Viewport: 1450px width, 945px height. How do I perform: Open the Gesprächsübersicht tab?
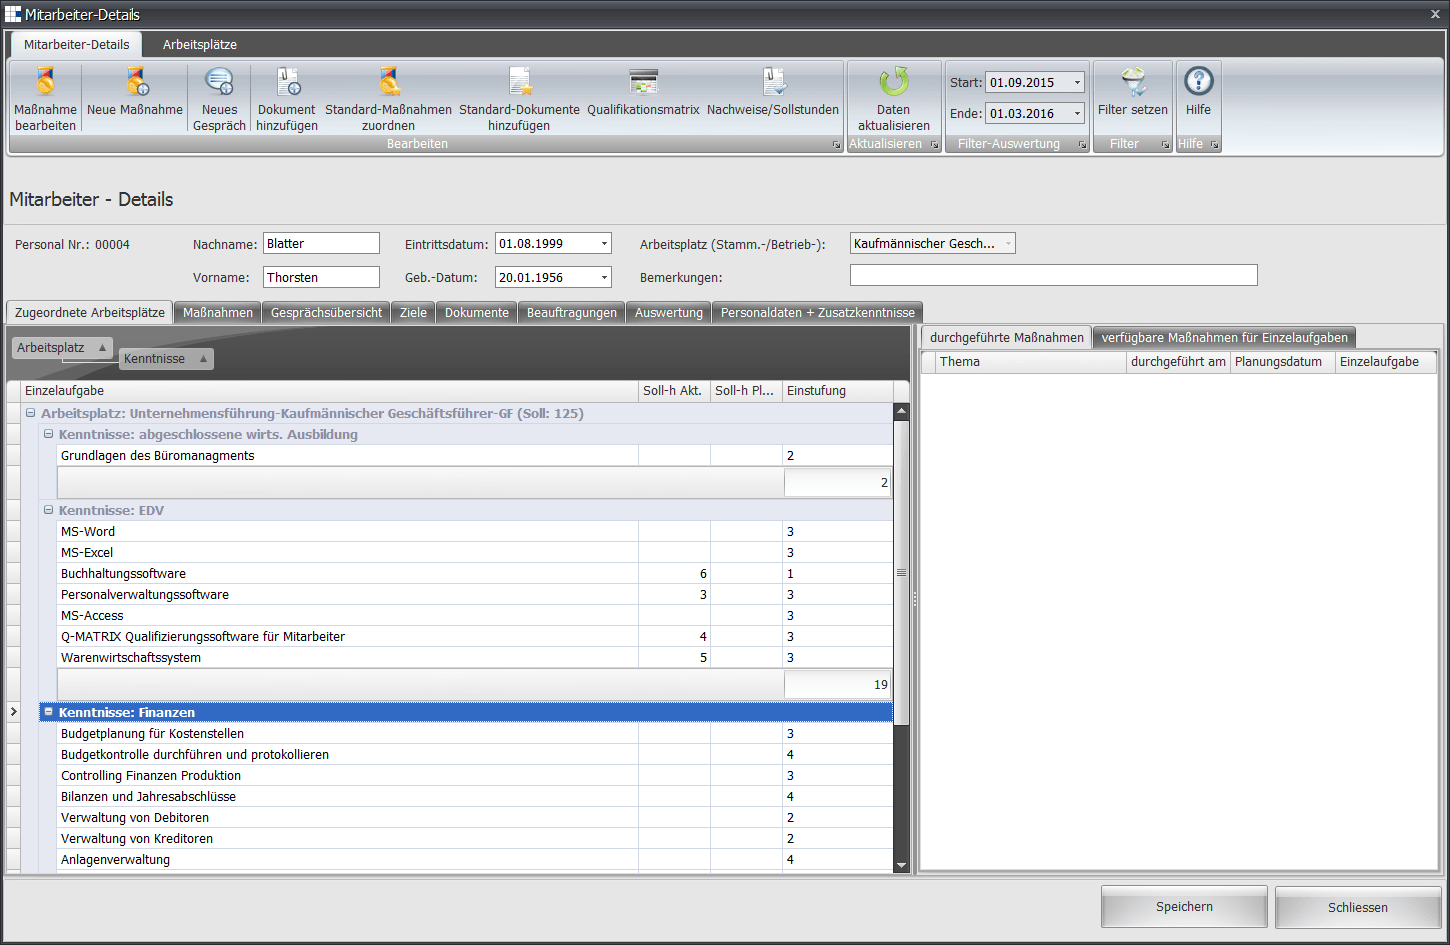[x=326, y=312]
